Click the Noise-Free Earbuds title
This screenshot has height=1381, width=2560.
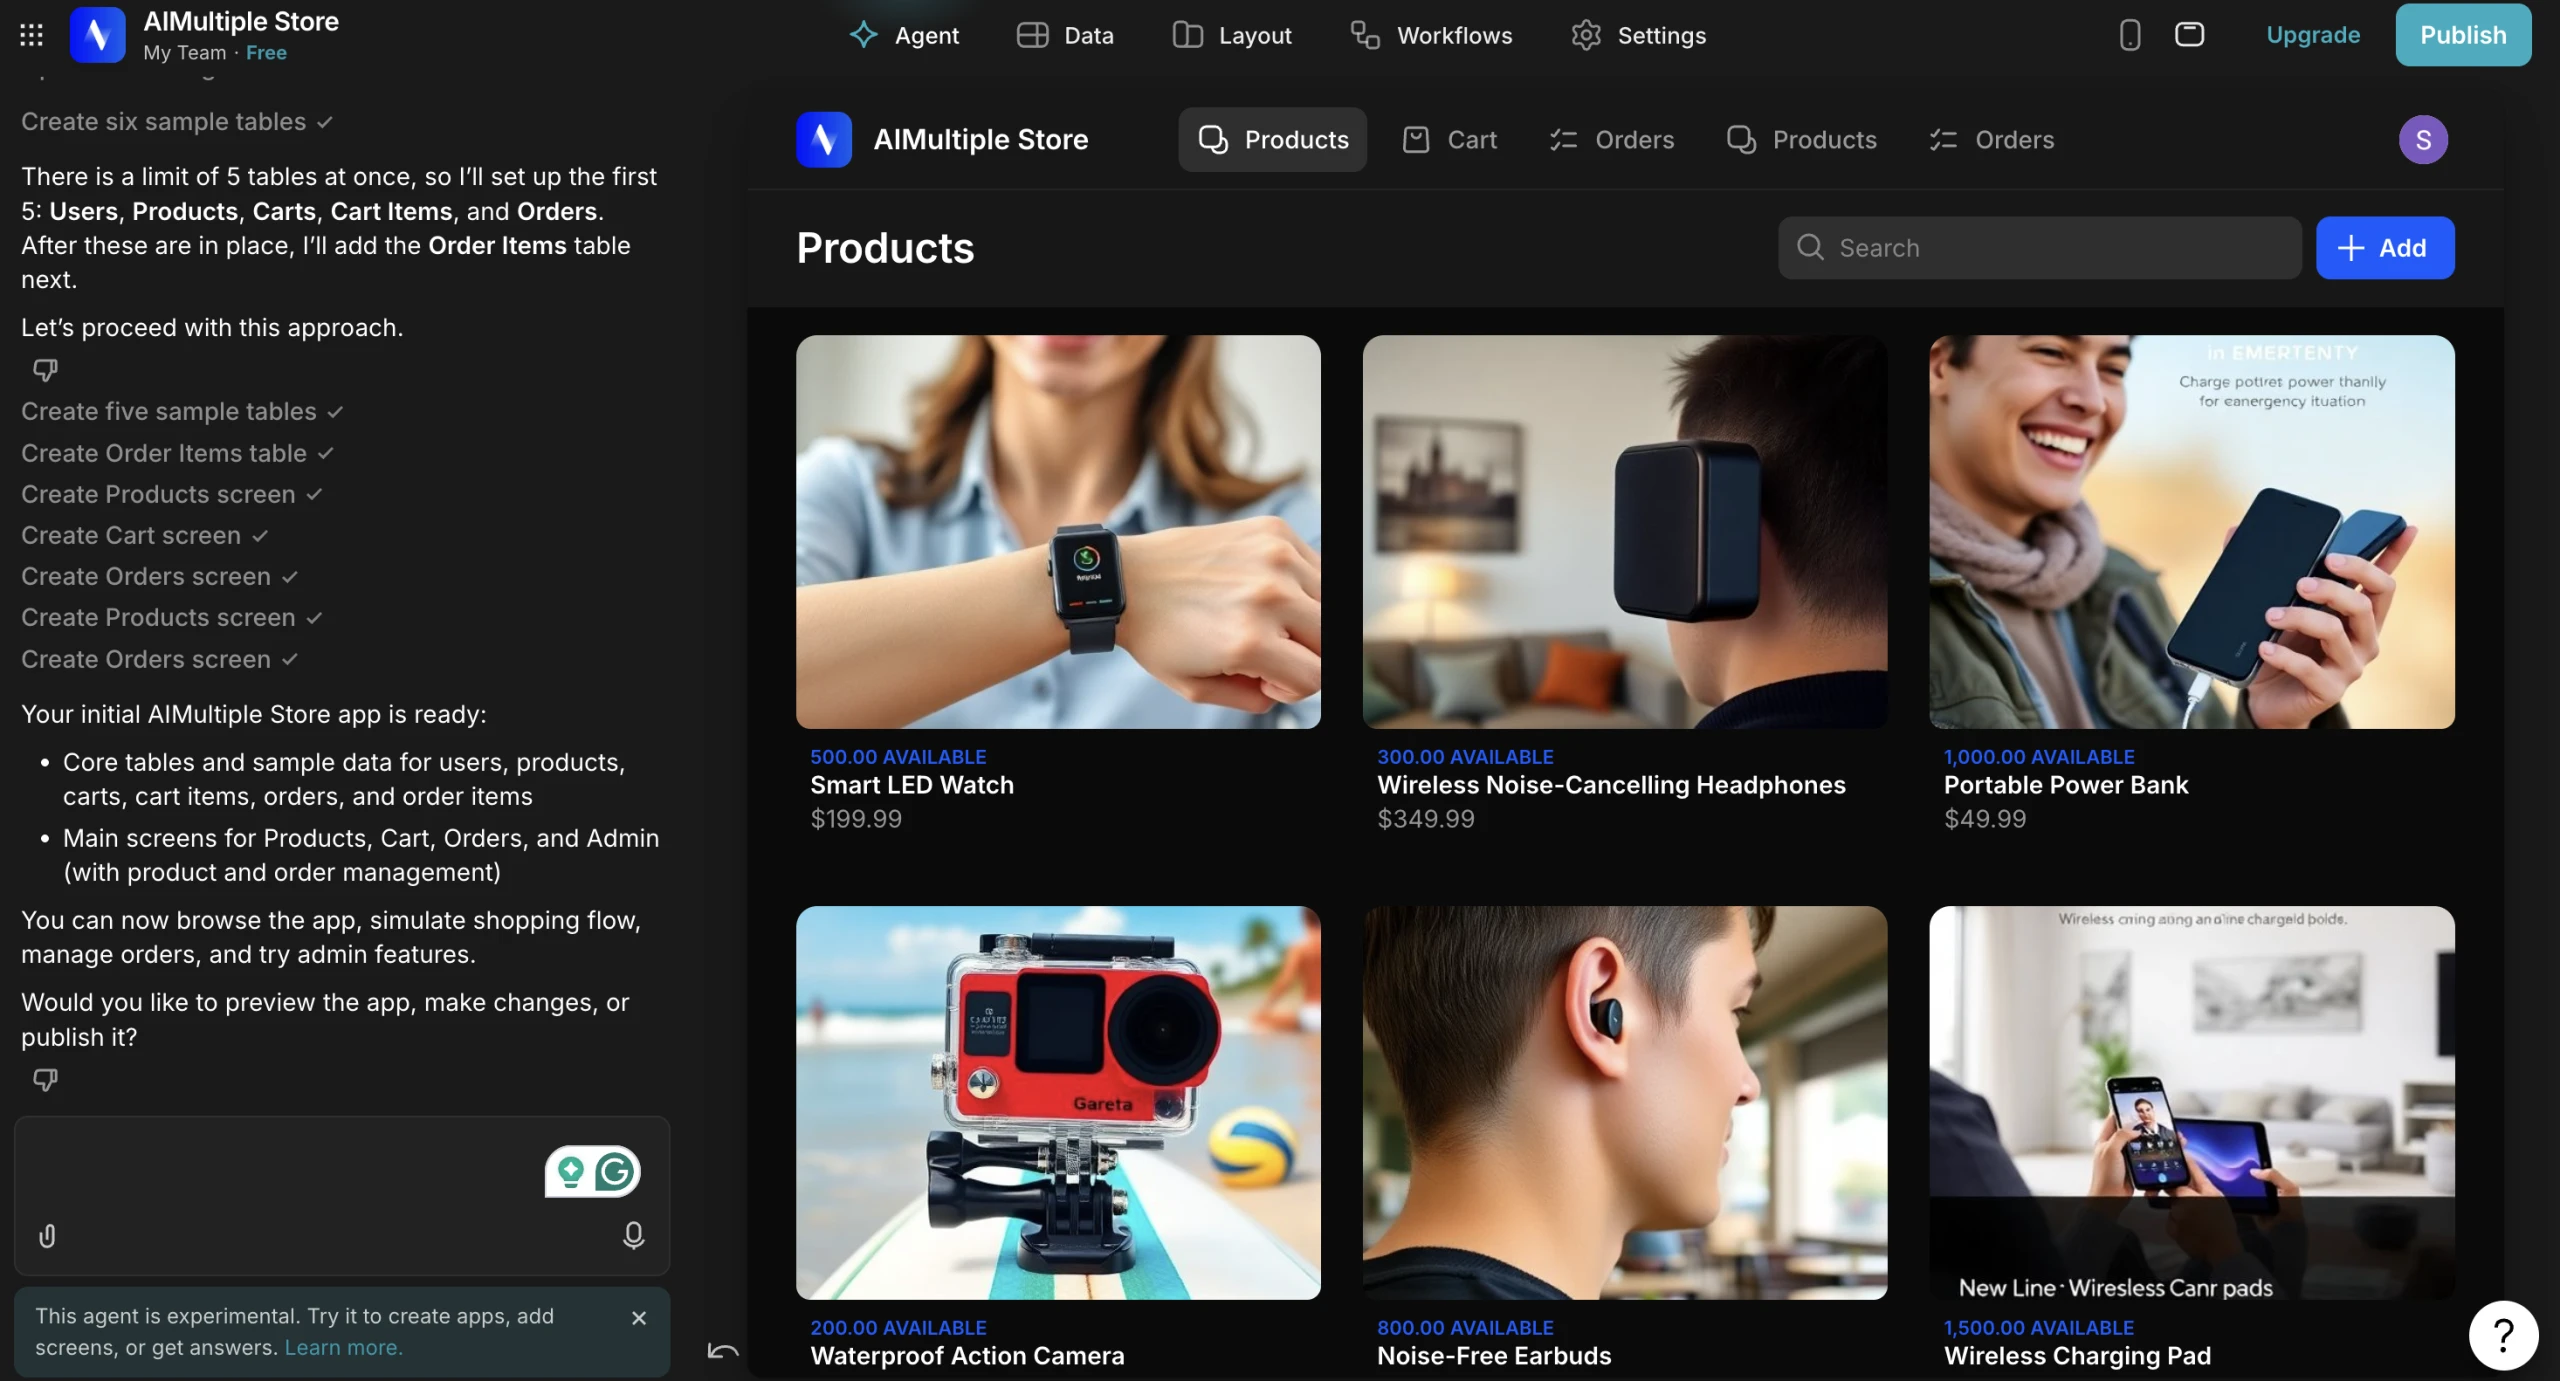(1494, 1356)
